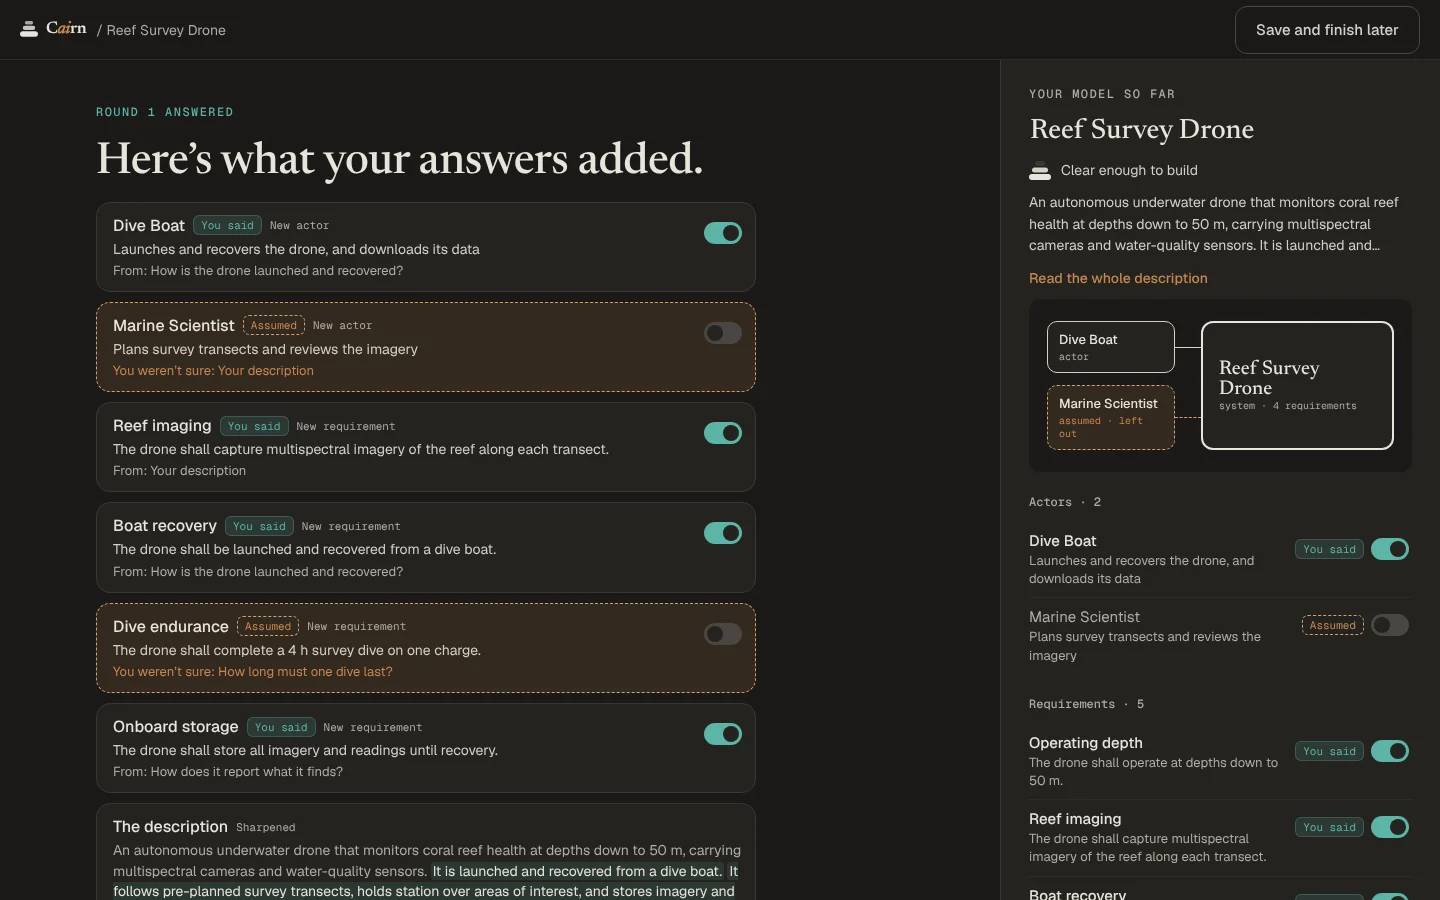
Task: Toggle Dive Boat in the model sidebar
Action: (1390, 549)
